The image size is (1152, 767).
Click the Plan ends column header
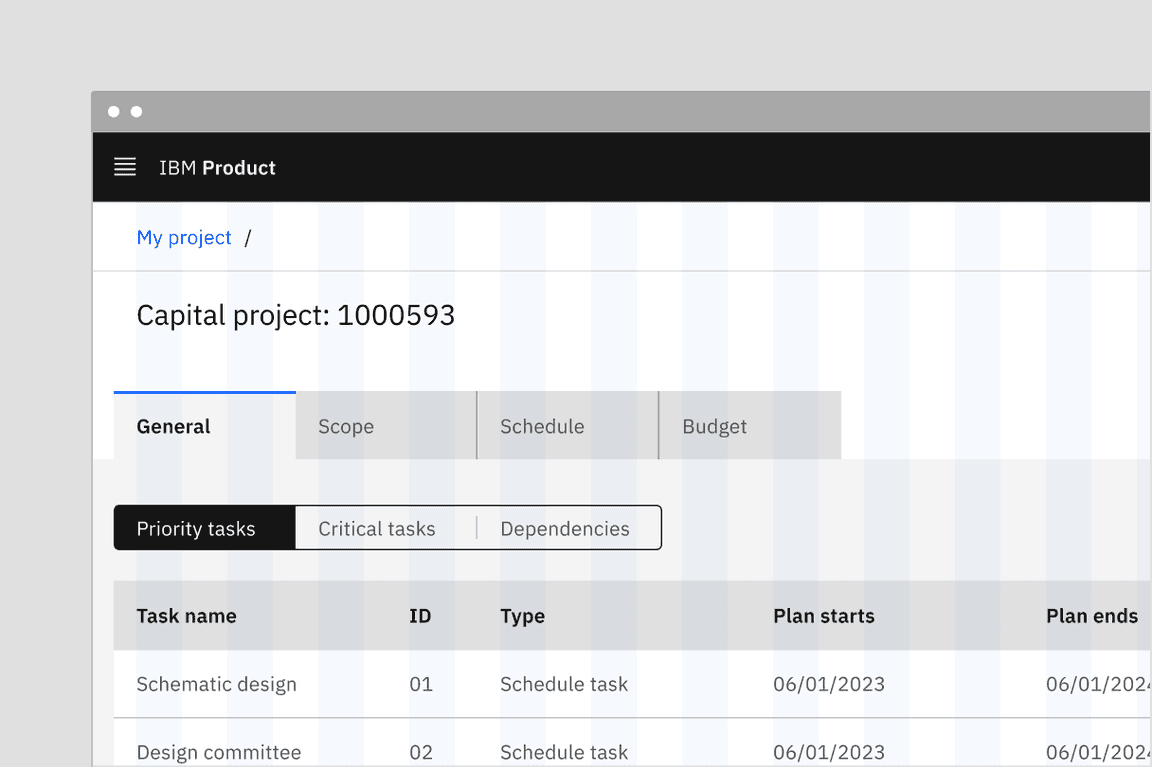pos(1092,616)
